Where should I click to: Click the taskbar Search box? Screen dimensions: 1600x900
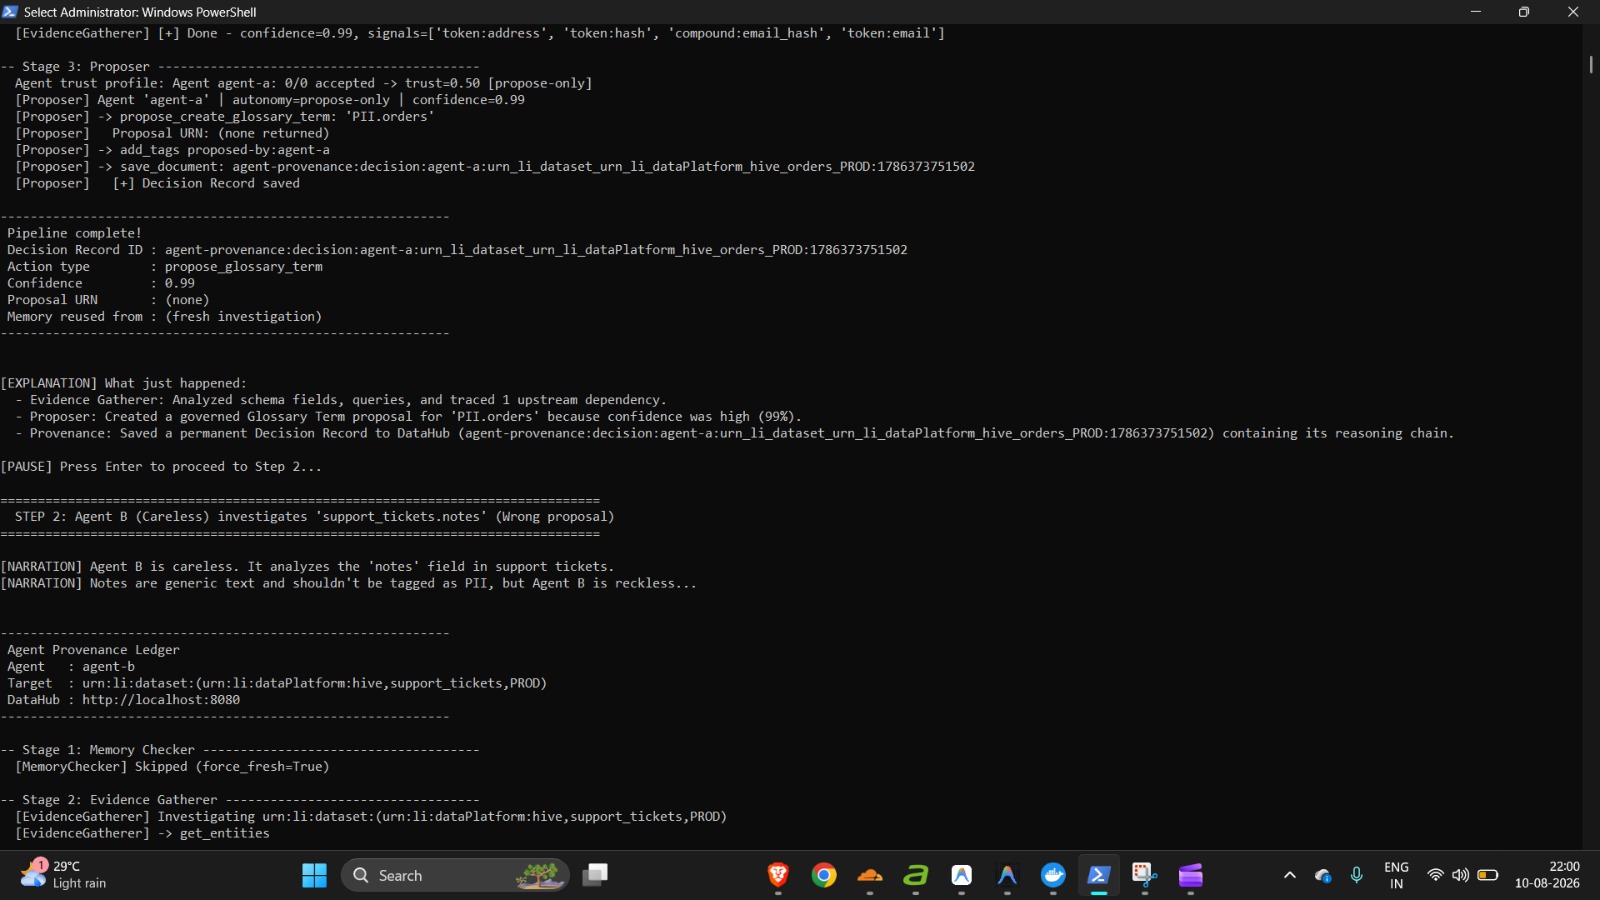pos(455,875)
